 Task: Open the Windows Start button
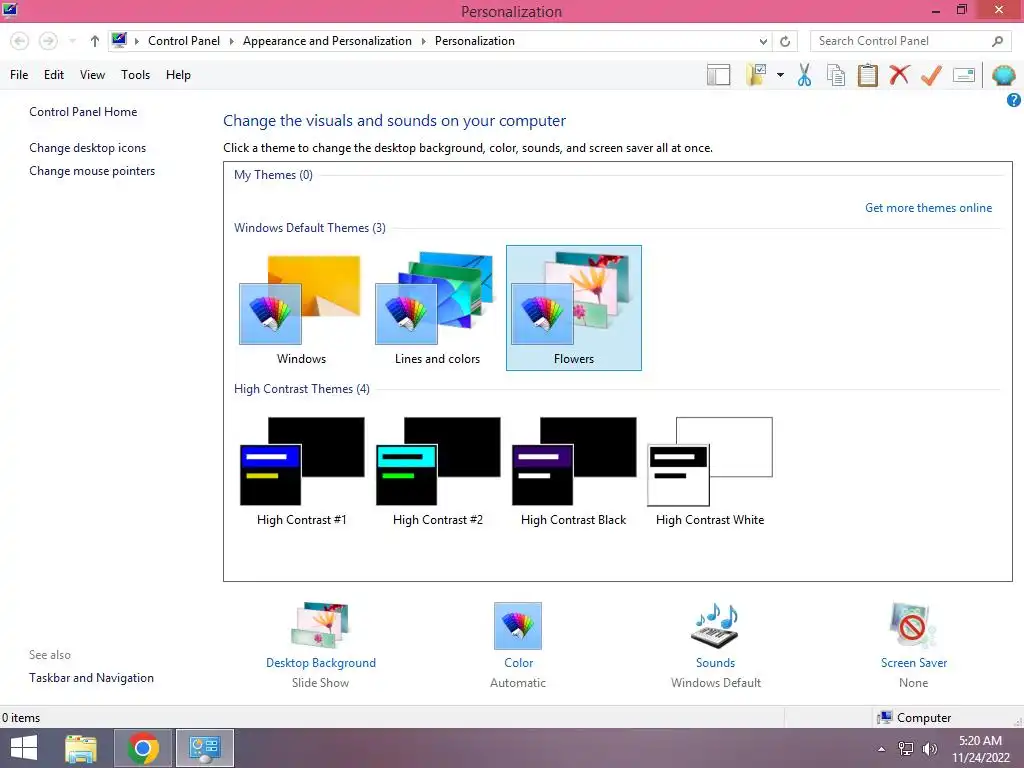[24, 748]
